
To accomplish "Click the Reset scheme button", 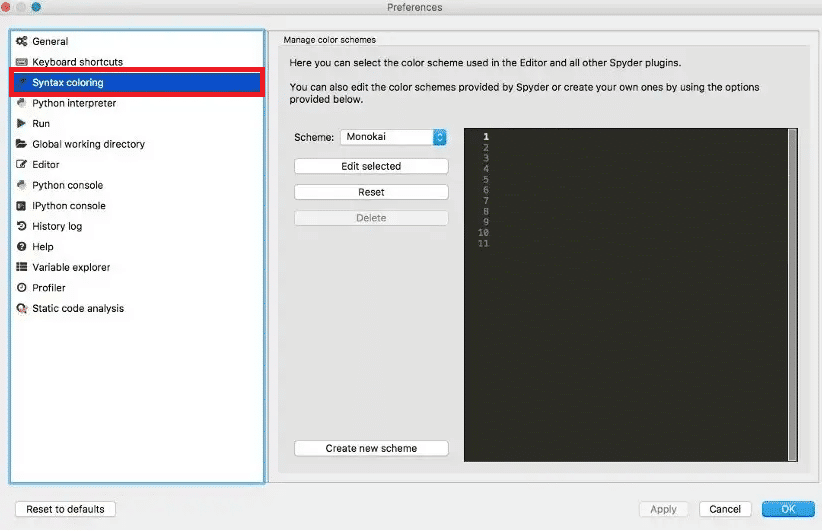I will (371, 192).
